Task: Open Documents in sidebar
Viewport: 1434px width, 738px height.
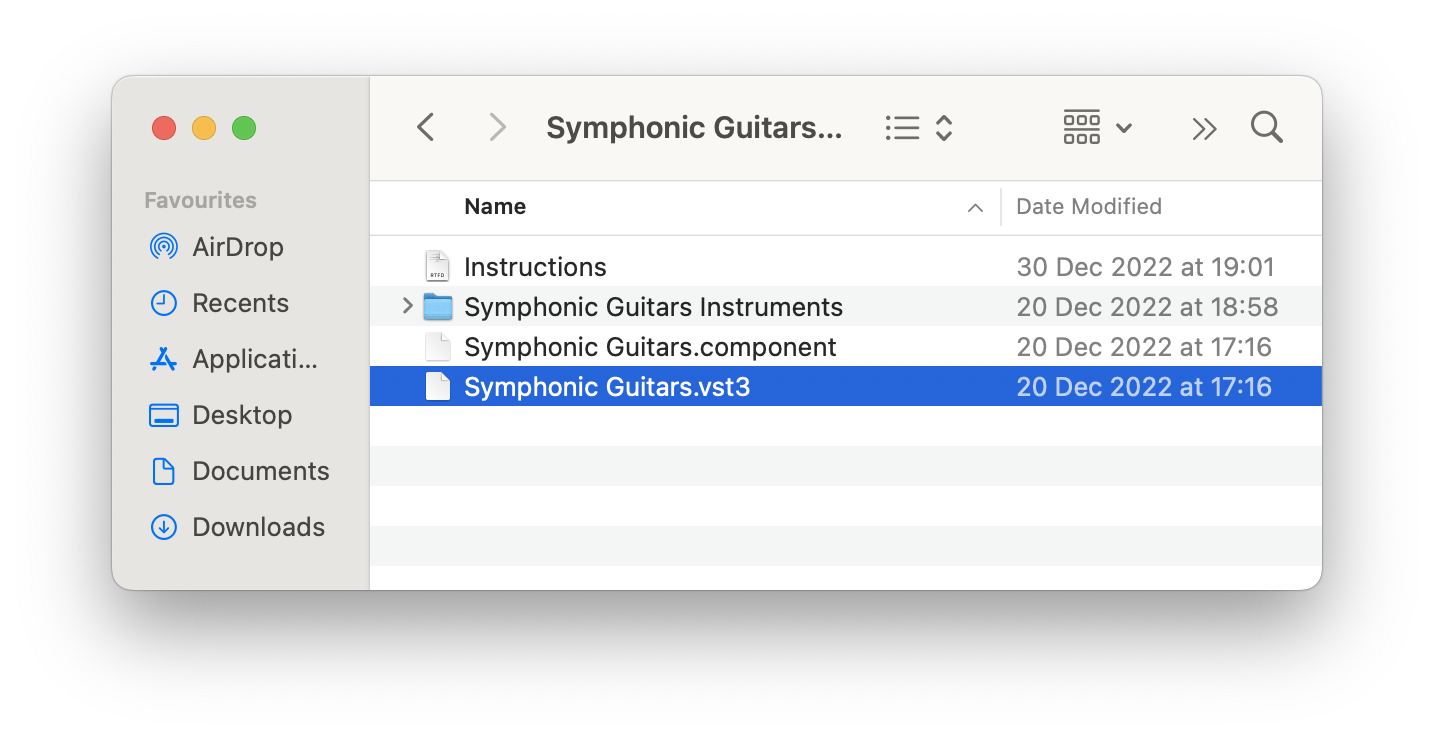Action: click(260, 471)
